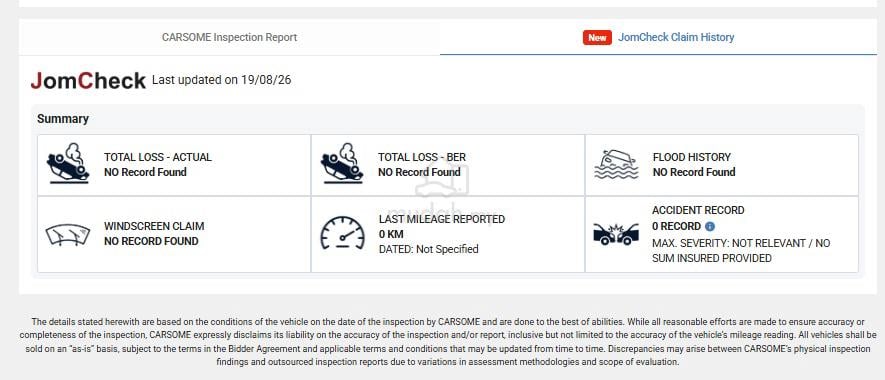Click 'DATED: Not Specified' text

[x=428, y=249]
